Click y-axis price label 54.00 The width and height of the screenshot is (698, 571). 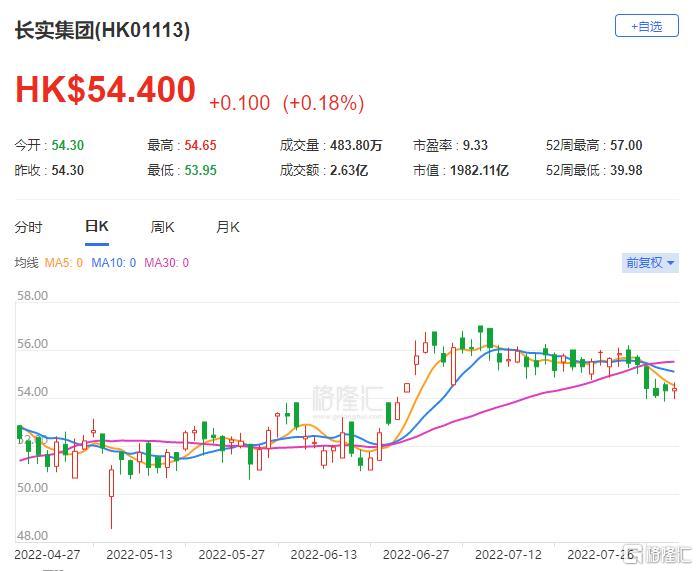click(32, 392)
